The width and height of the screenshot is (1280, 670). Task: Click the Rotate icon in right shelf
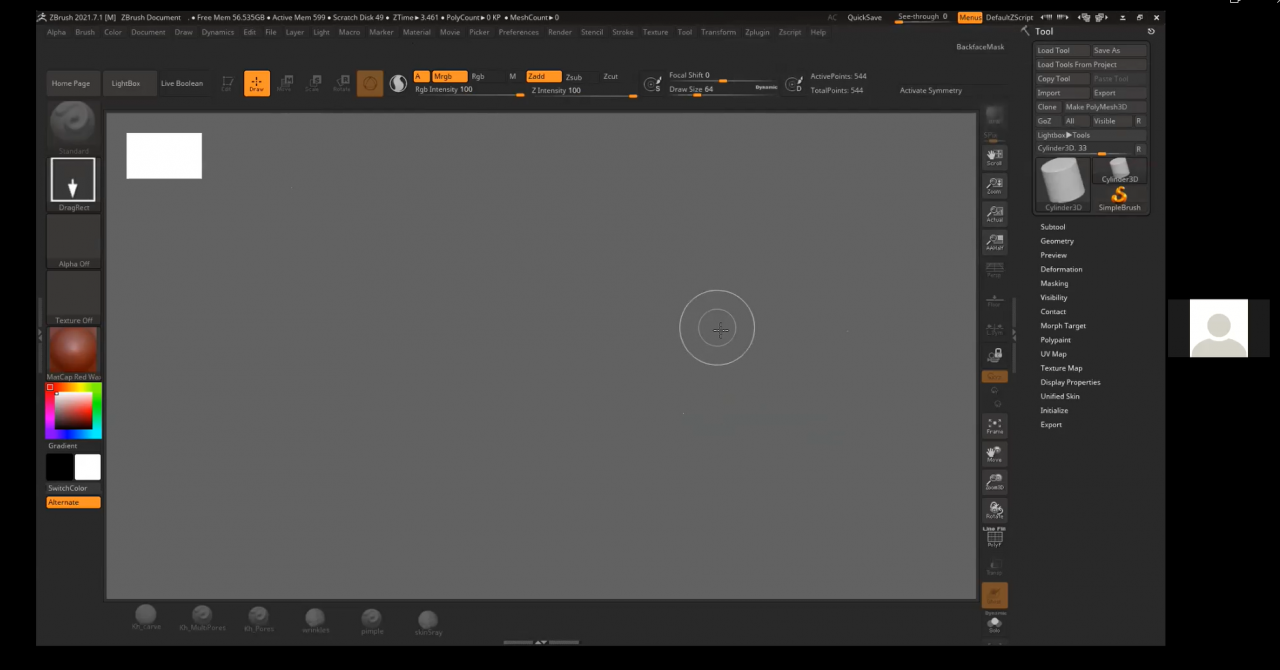click(x=994, y=510)
